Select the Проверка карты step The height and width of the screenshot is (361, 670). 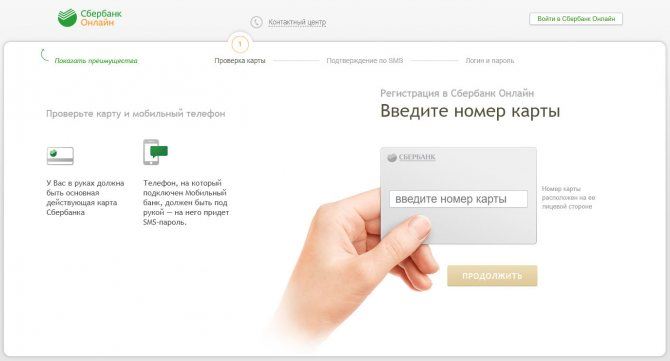pos(240,61)
